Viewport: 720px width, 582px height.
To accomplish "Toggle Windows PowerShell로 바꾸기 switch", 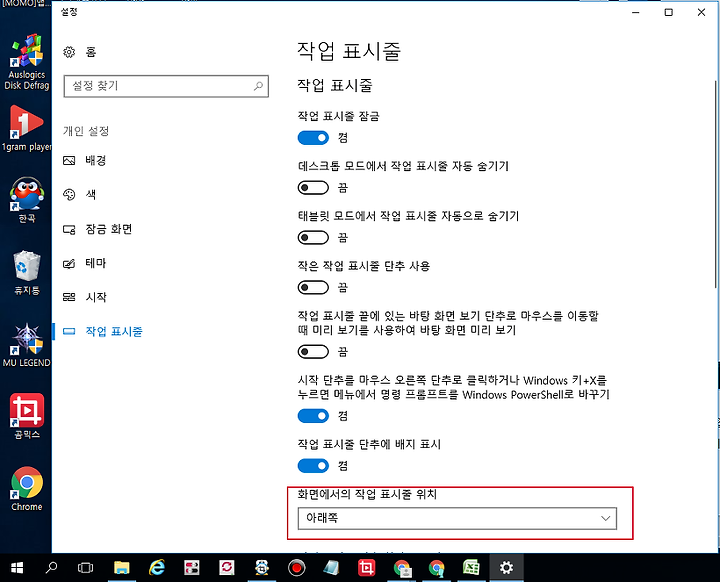I will [x=313, y=416].
